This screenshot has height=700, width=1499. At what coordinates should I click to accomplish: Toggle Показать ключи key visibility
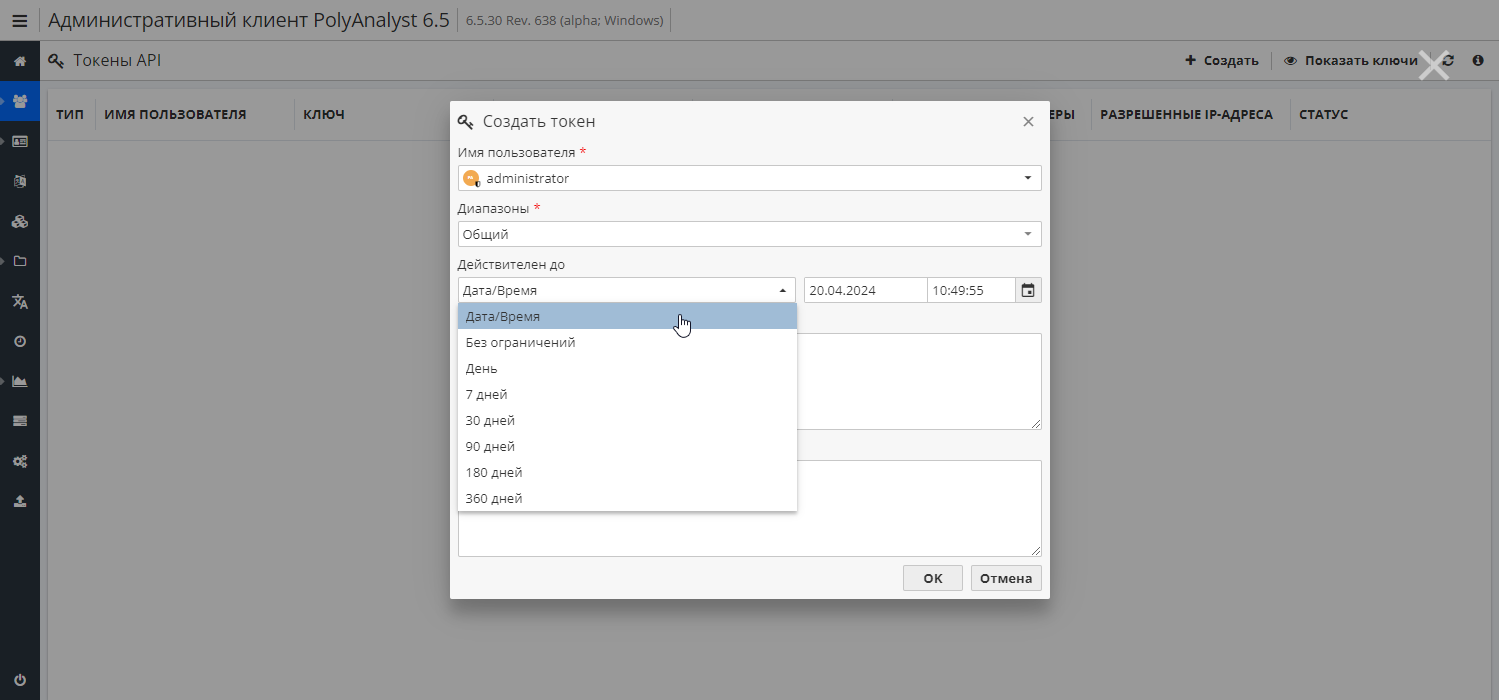coord(1350,61)
